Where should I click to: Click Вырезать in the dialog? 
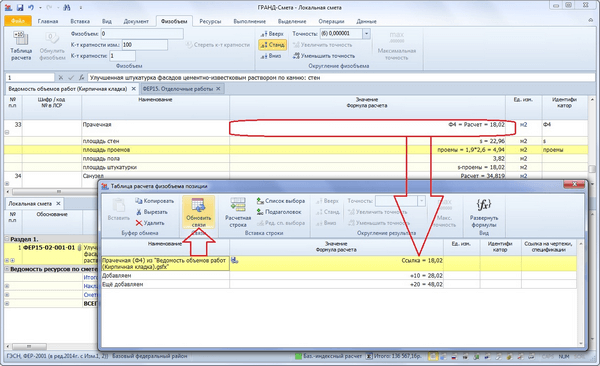152,212
